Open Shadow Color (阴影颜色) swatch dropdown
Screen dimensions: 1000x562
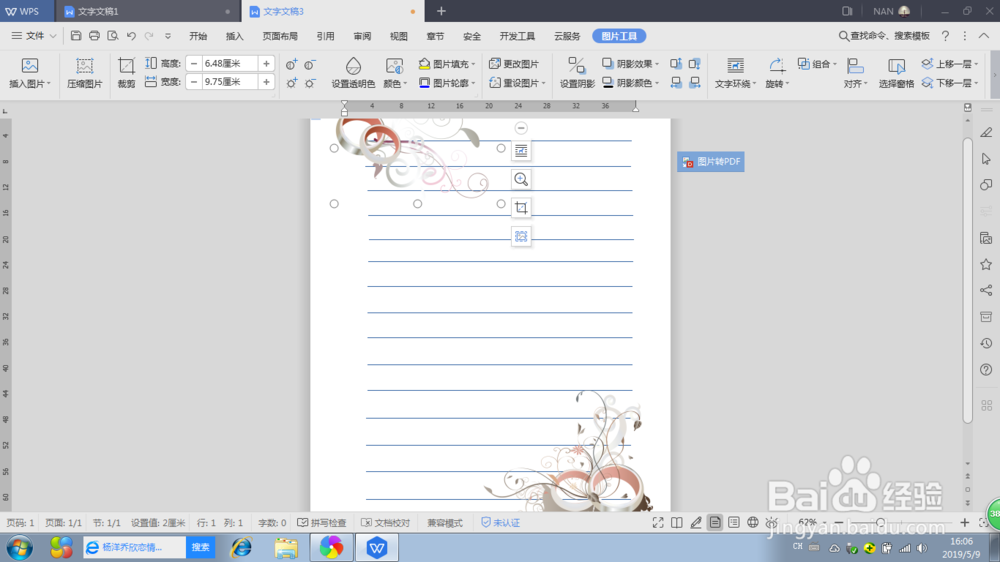pyautogui.click(x=631, y=83)
